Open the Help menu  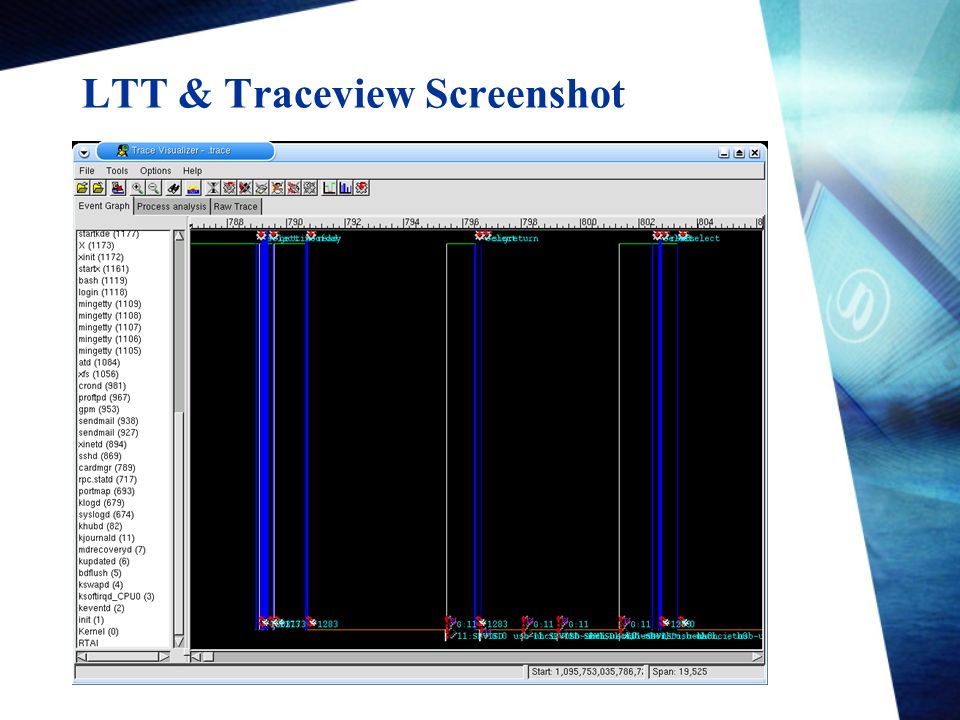(192, 171)
